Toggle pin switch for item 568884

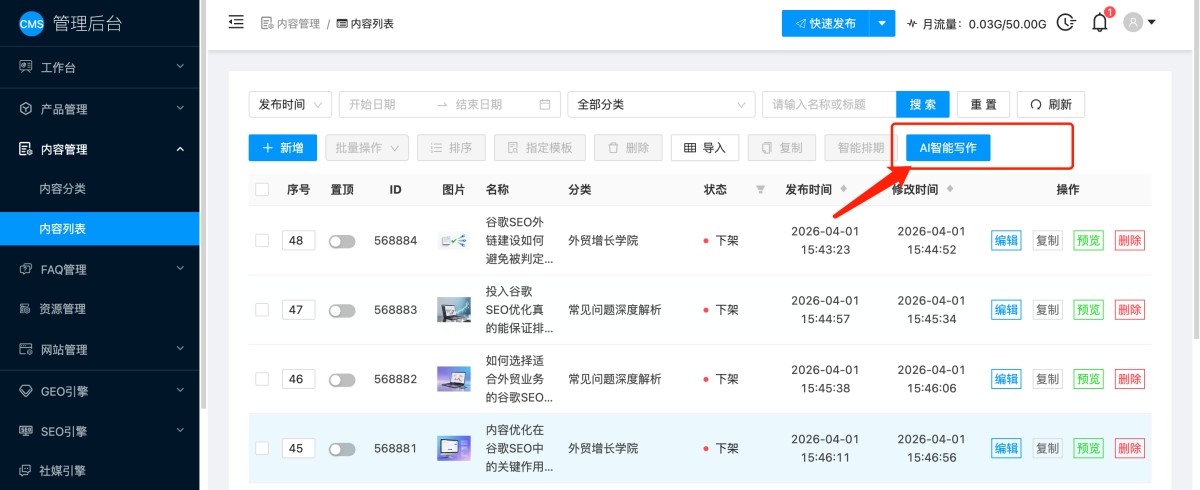[x=342, y=241]
